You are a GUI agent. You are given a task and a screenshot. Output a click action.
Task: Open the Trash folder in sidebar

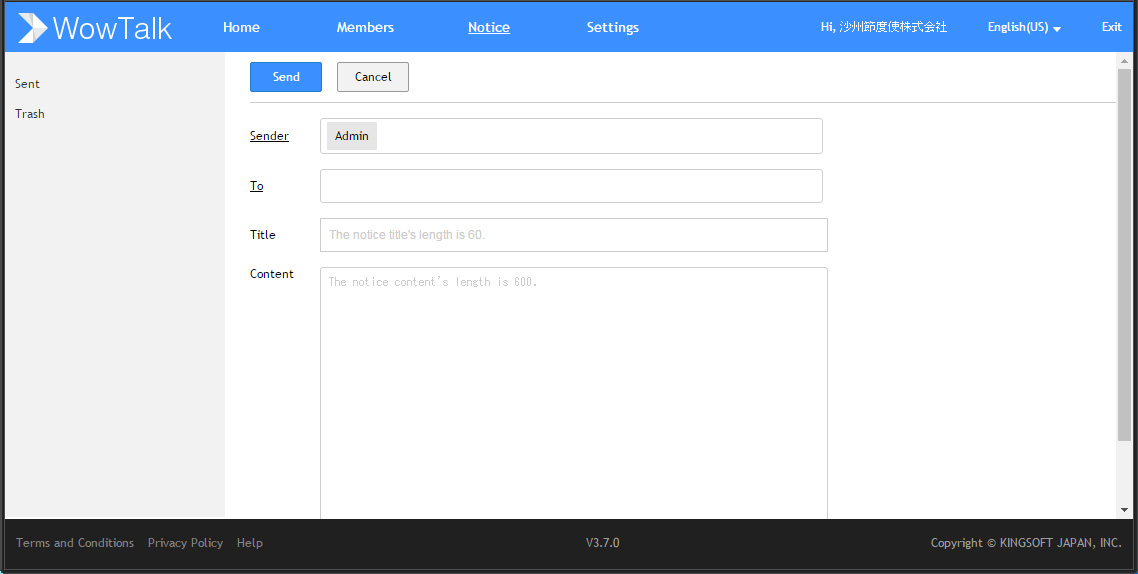click(x=30, y=114)
